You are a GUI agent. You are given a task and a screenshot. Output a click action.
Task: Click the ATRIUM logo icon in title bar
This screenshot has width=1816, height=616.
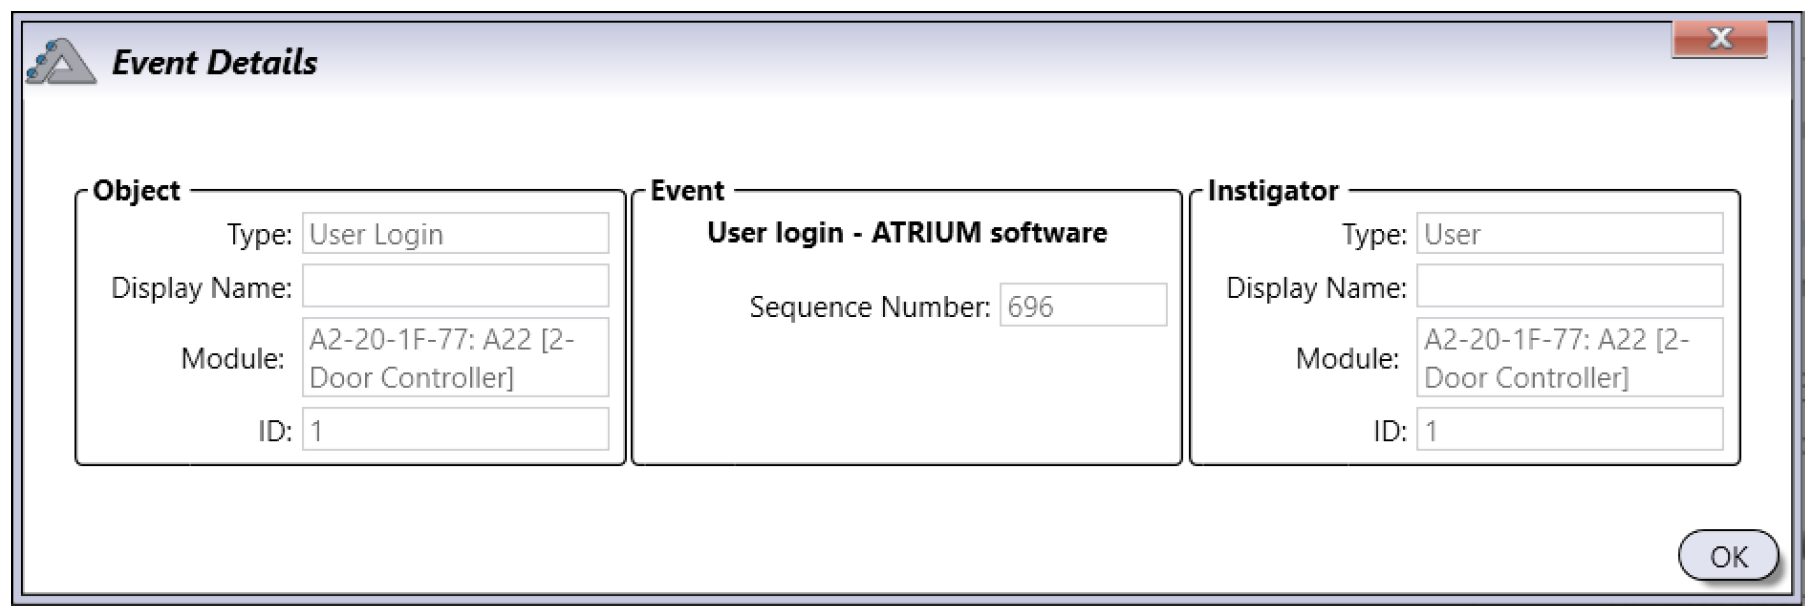tap(61, 62)
